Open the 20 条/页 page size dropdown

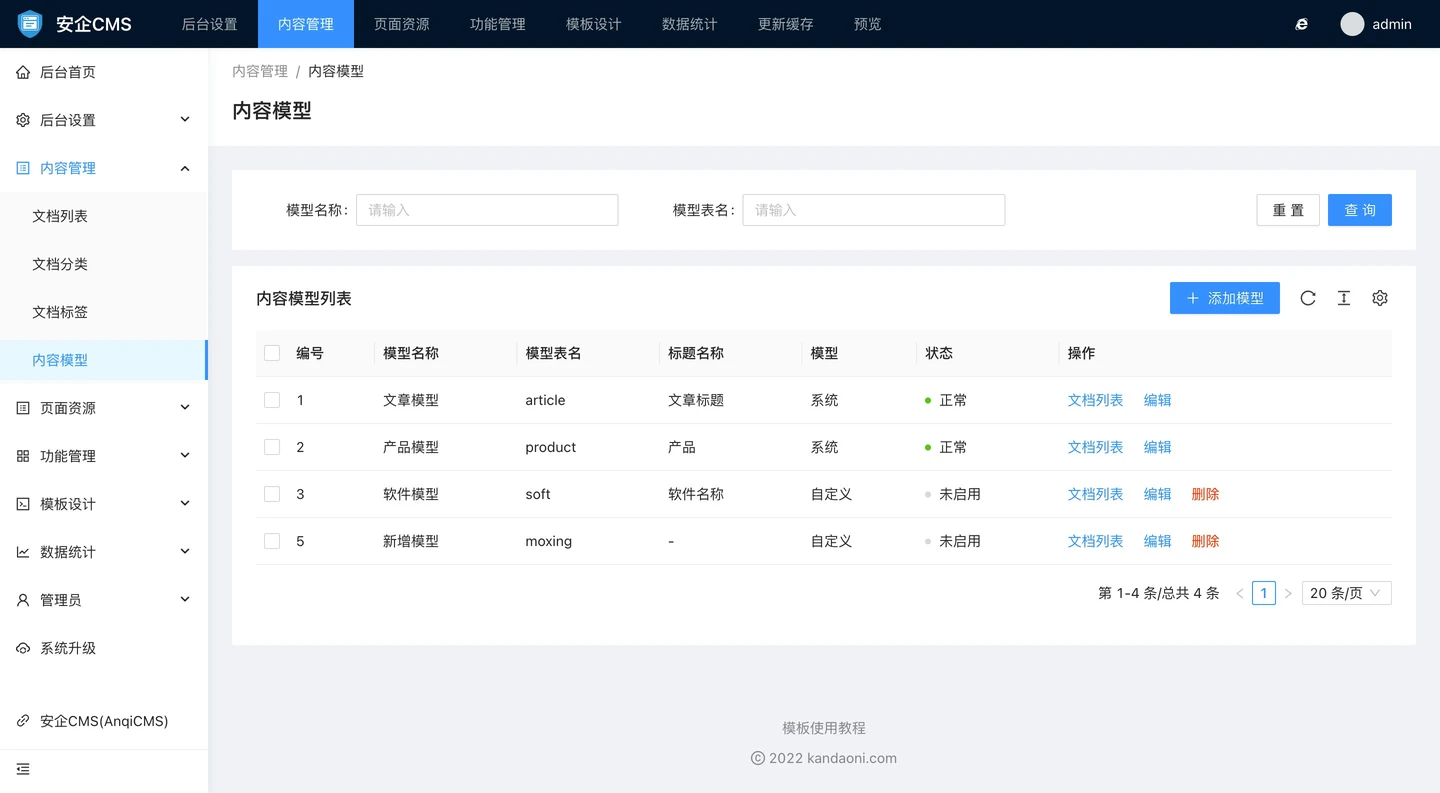1345,593
